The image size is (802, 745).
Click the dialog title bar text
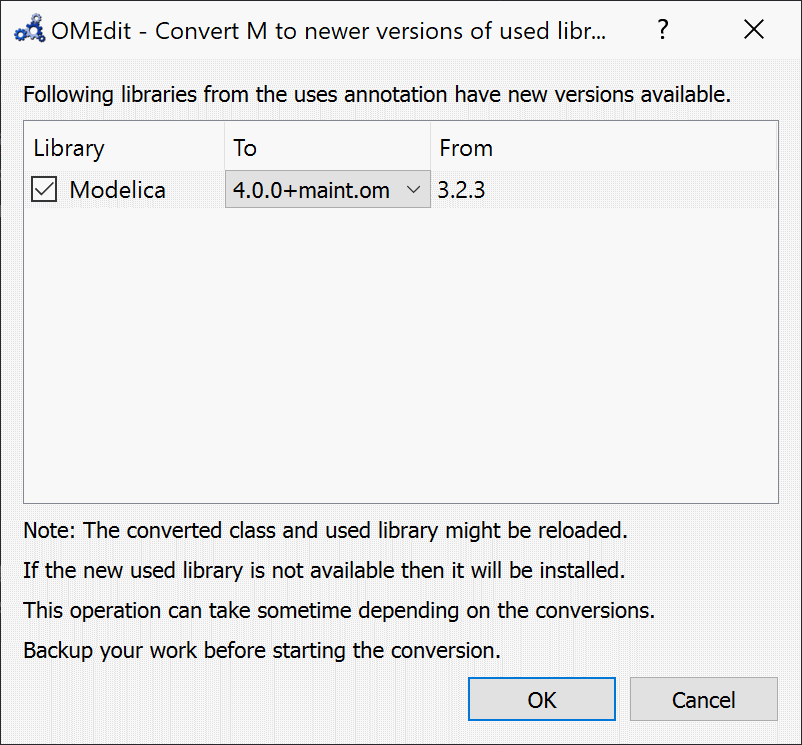point(330,30)
